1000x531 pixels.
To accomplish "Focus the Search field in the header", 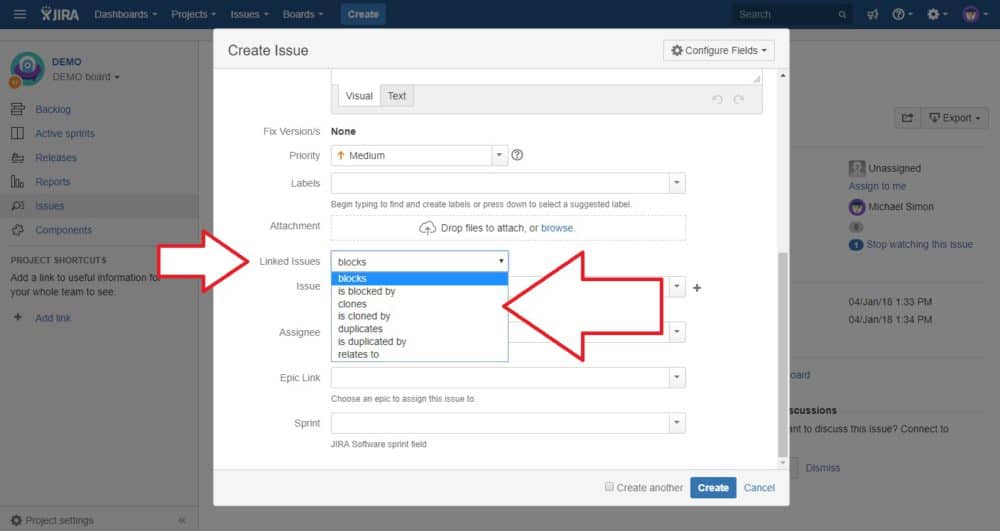I will [791, 14].
